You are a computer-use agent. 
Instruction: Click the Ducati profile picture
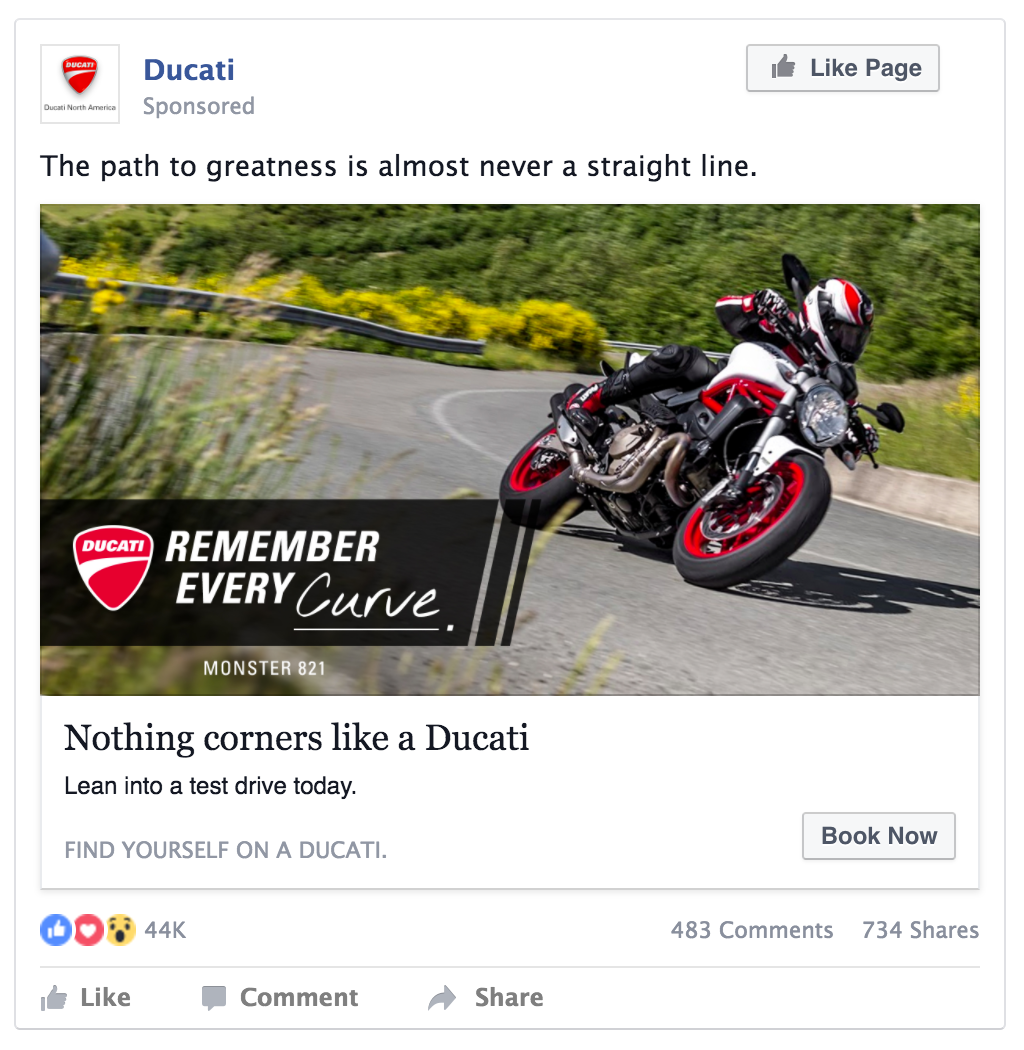click(80, 84)
